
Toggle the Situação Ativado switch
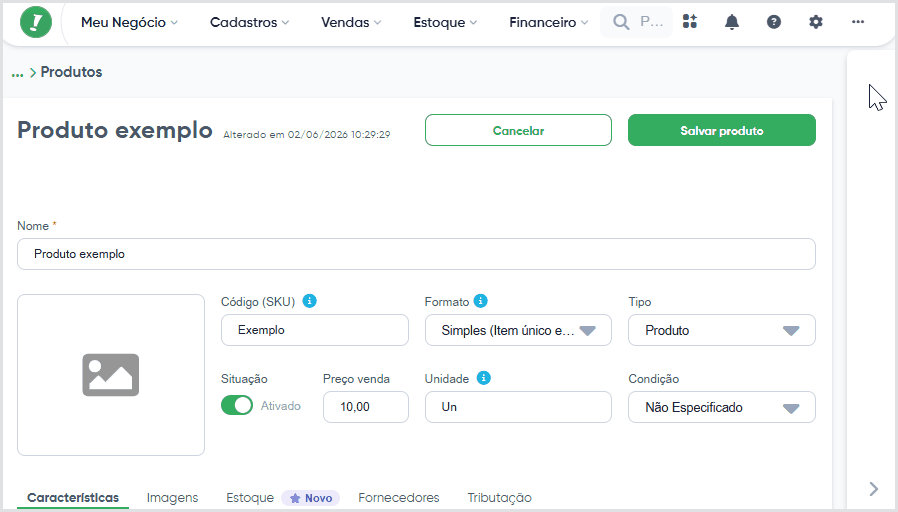[237, 405]
